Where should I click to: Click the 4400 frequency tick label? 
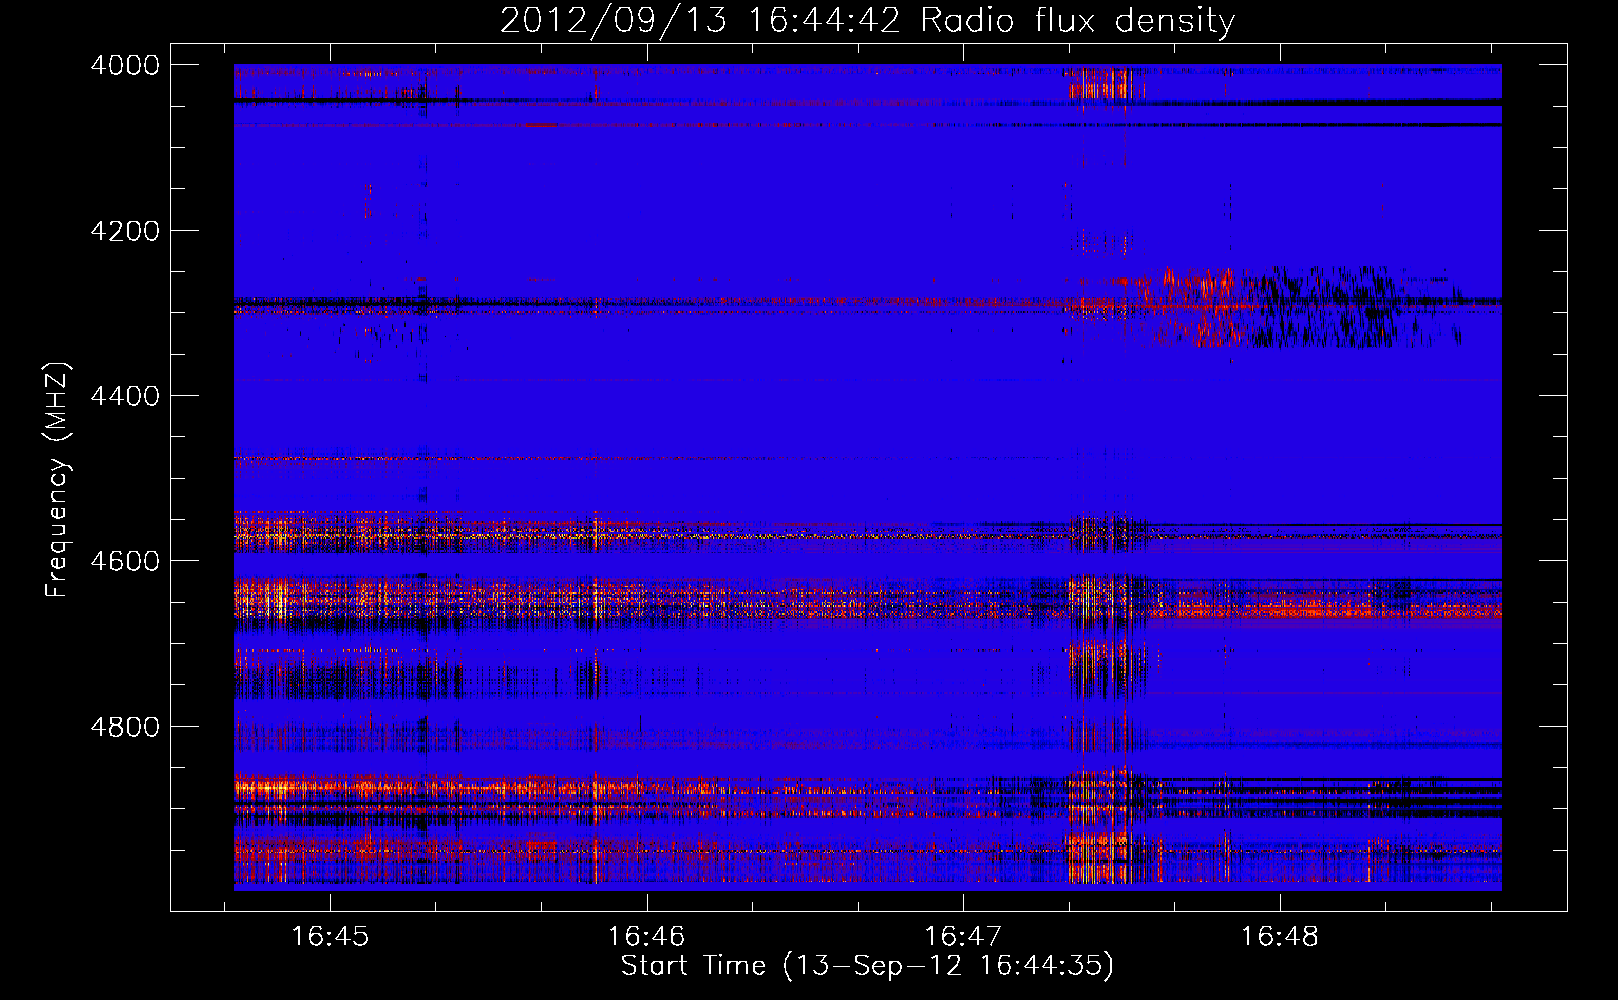coord(125,396)
